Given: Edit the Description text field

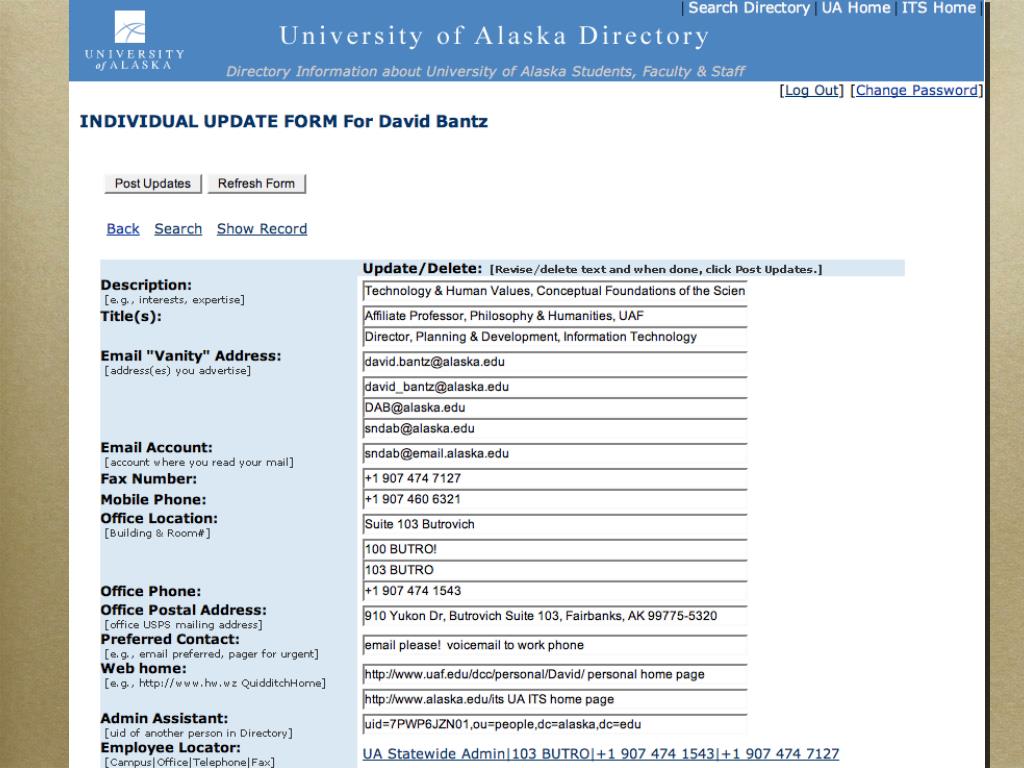Looking at the screenshot, I should coord(554,291).
